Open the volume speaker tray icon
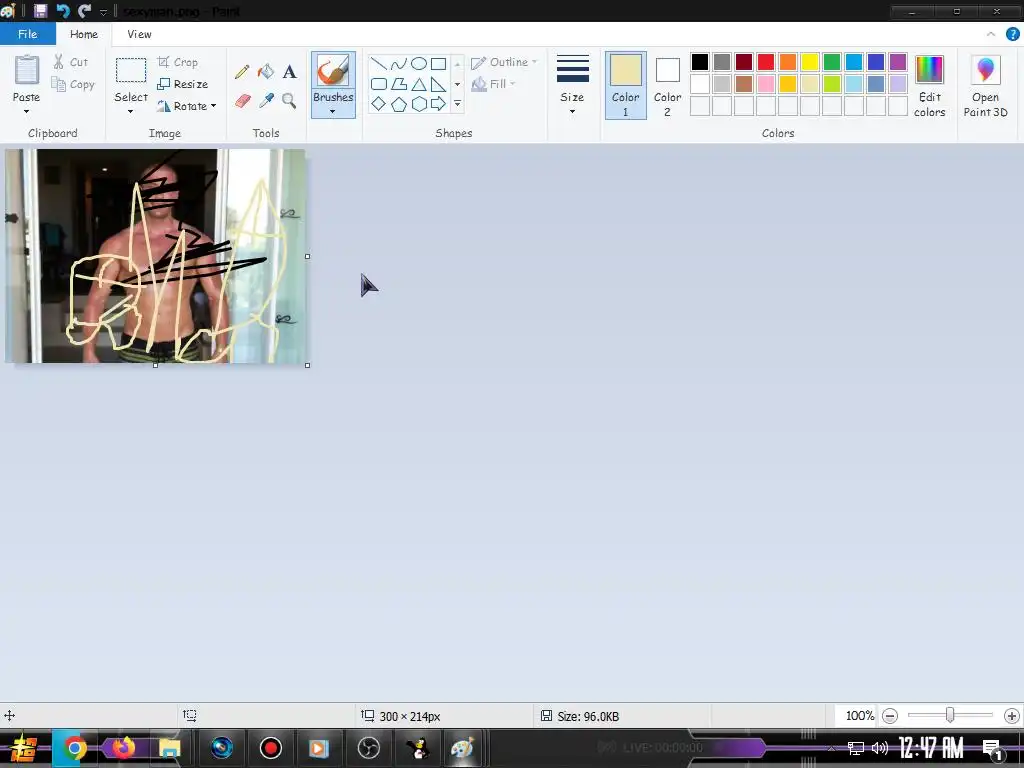The width and height of the screenshot is (1024, 768). click(x=880, y=748)
